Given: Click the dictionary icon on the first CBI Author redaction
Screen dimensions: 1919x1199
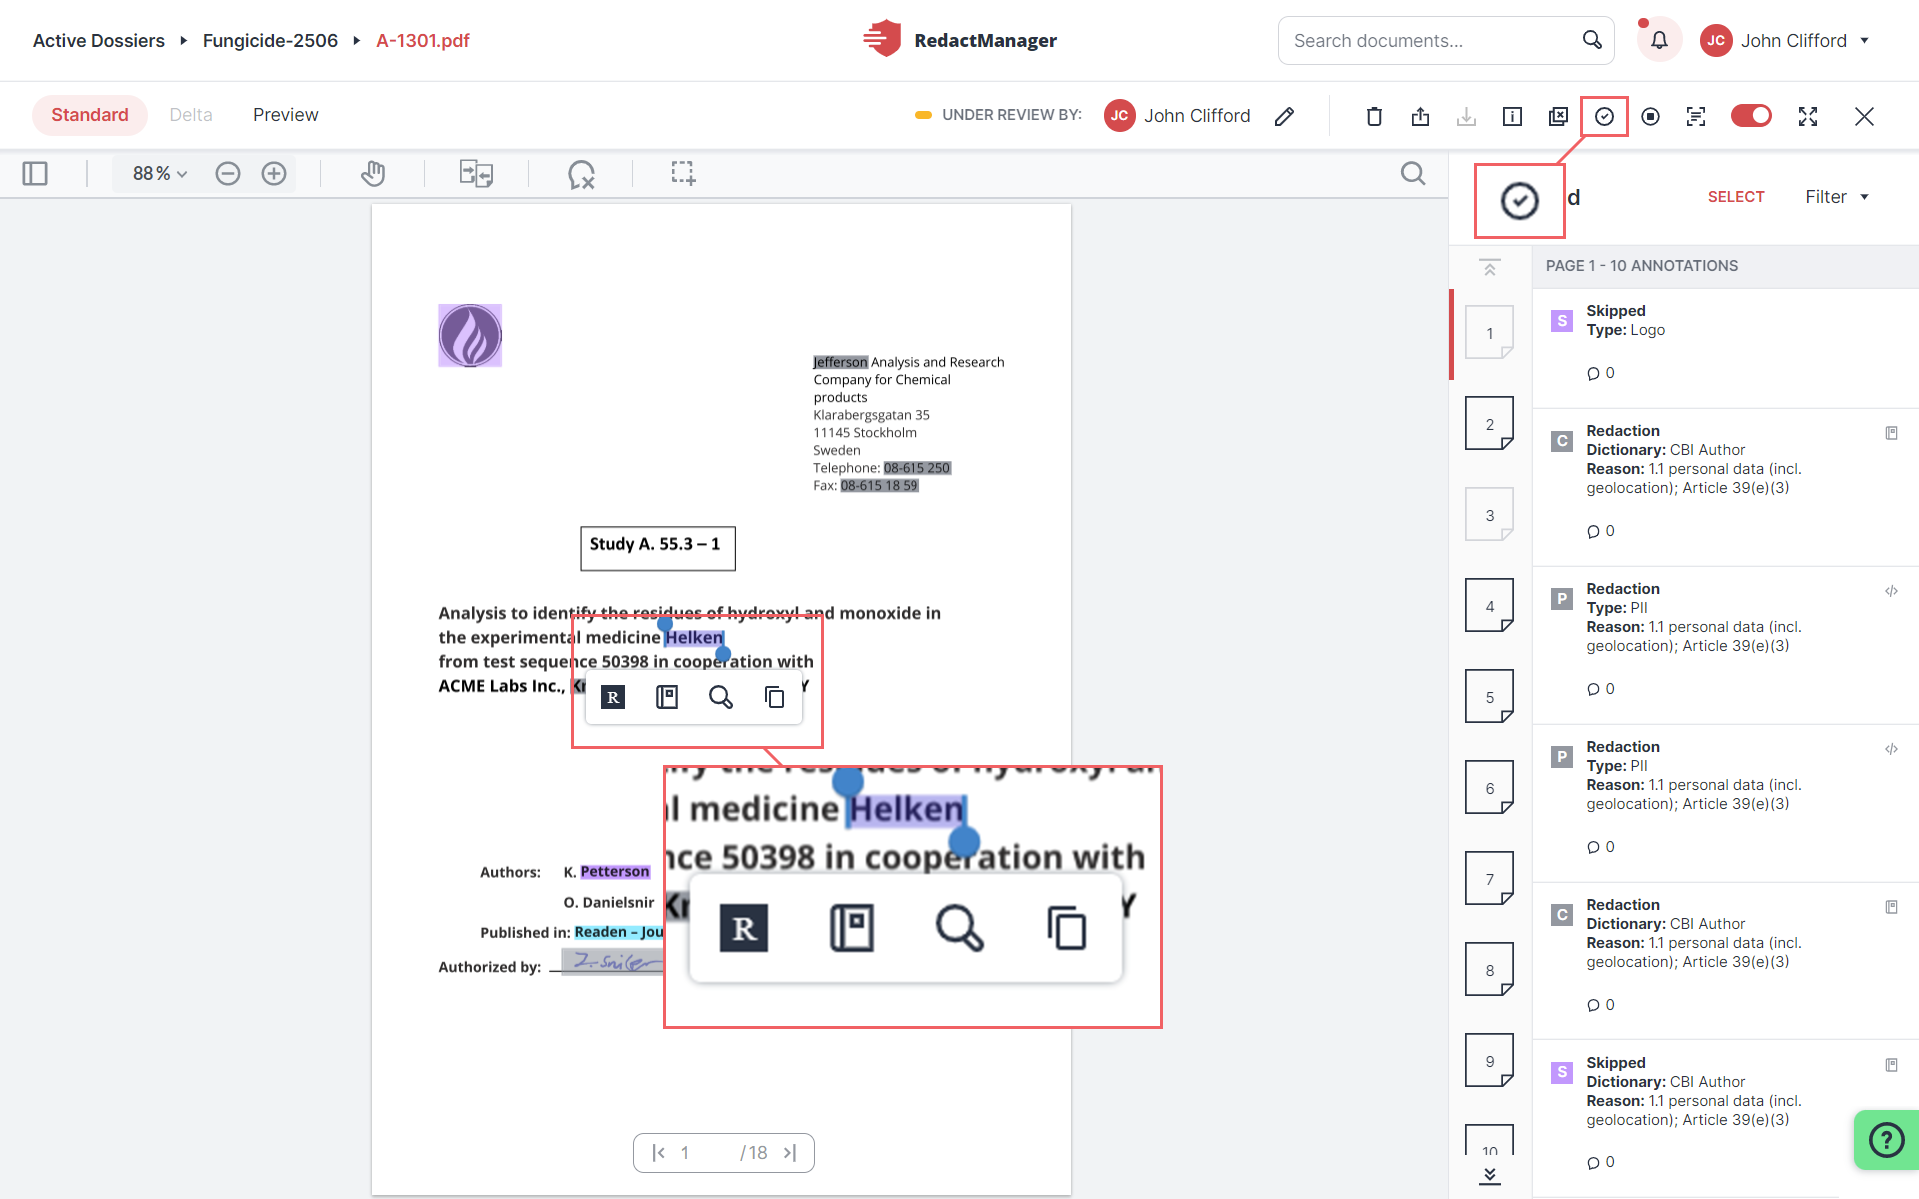Looking at the screenshot, I should click(x=1891, y=433).
